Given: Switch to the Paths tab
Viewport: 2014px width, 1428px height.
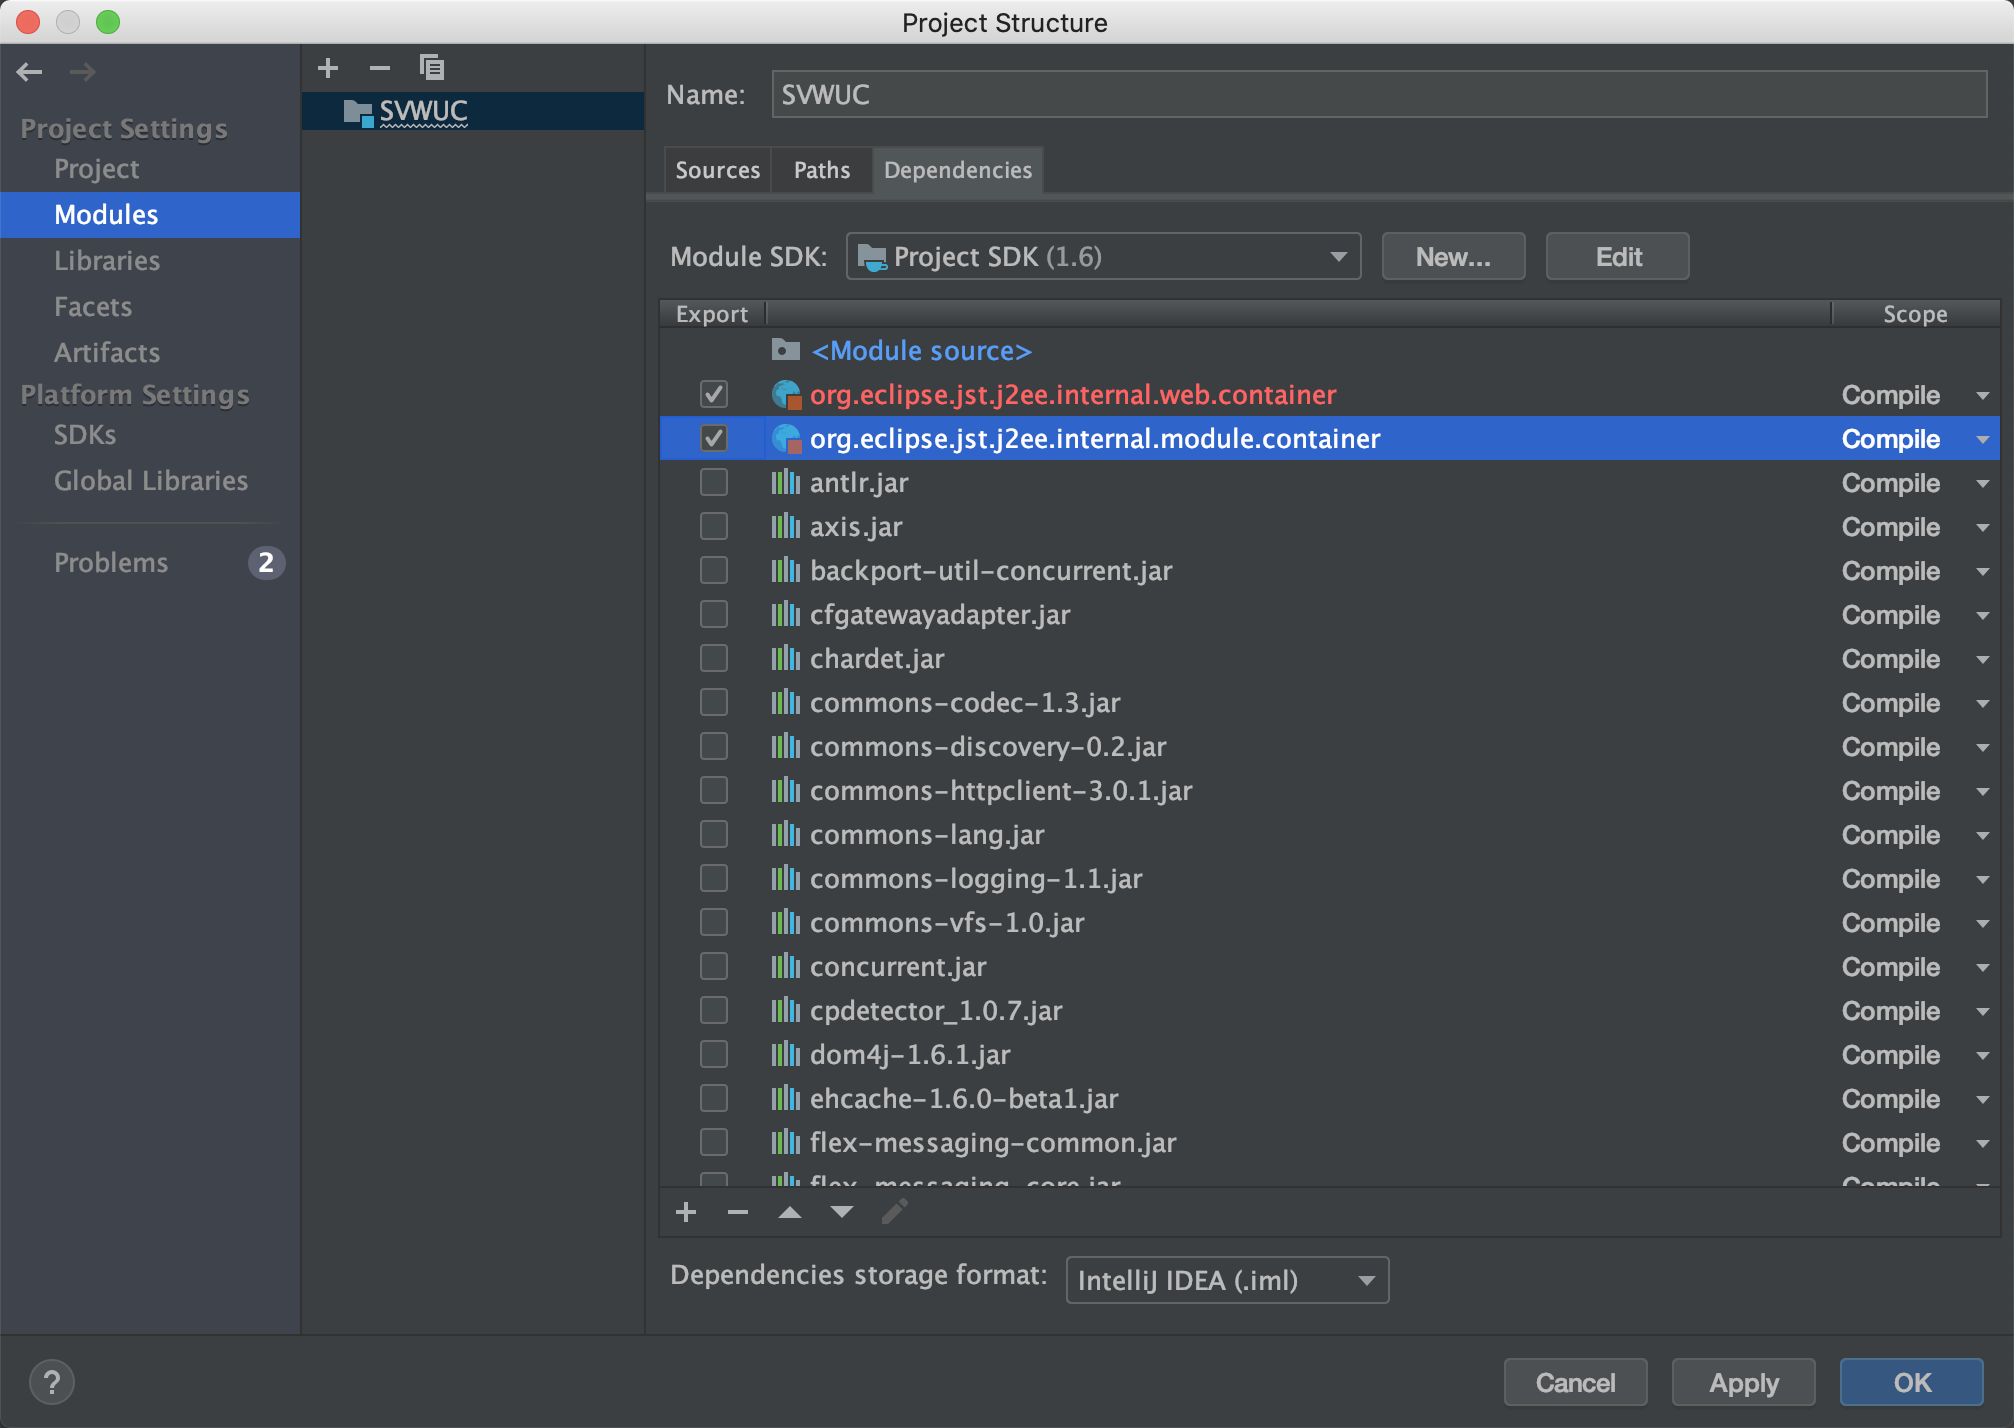Looking at the screenshot, I should tap(822, 170).
